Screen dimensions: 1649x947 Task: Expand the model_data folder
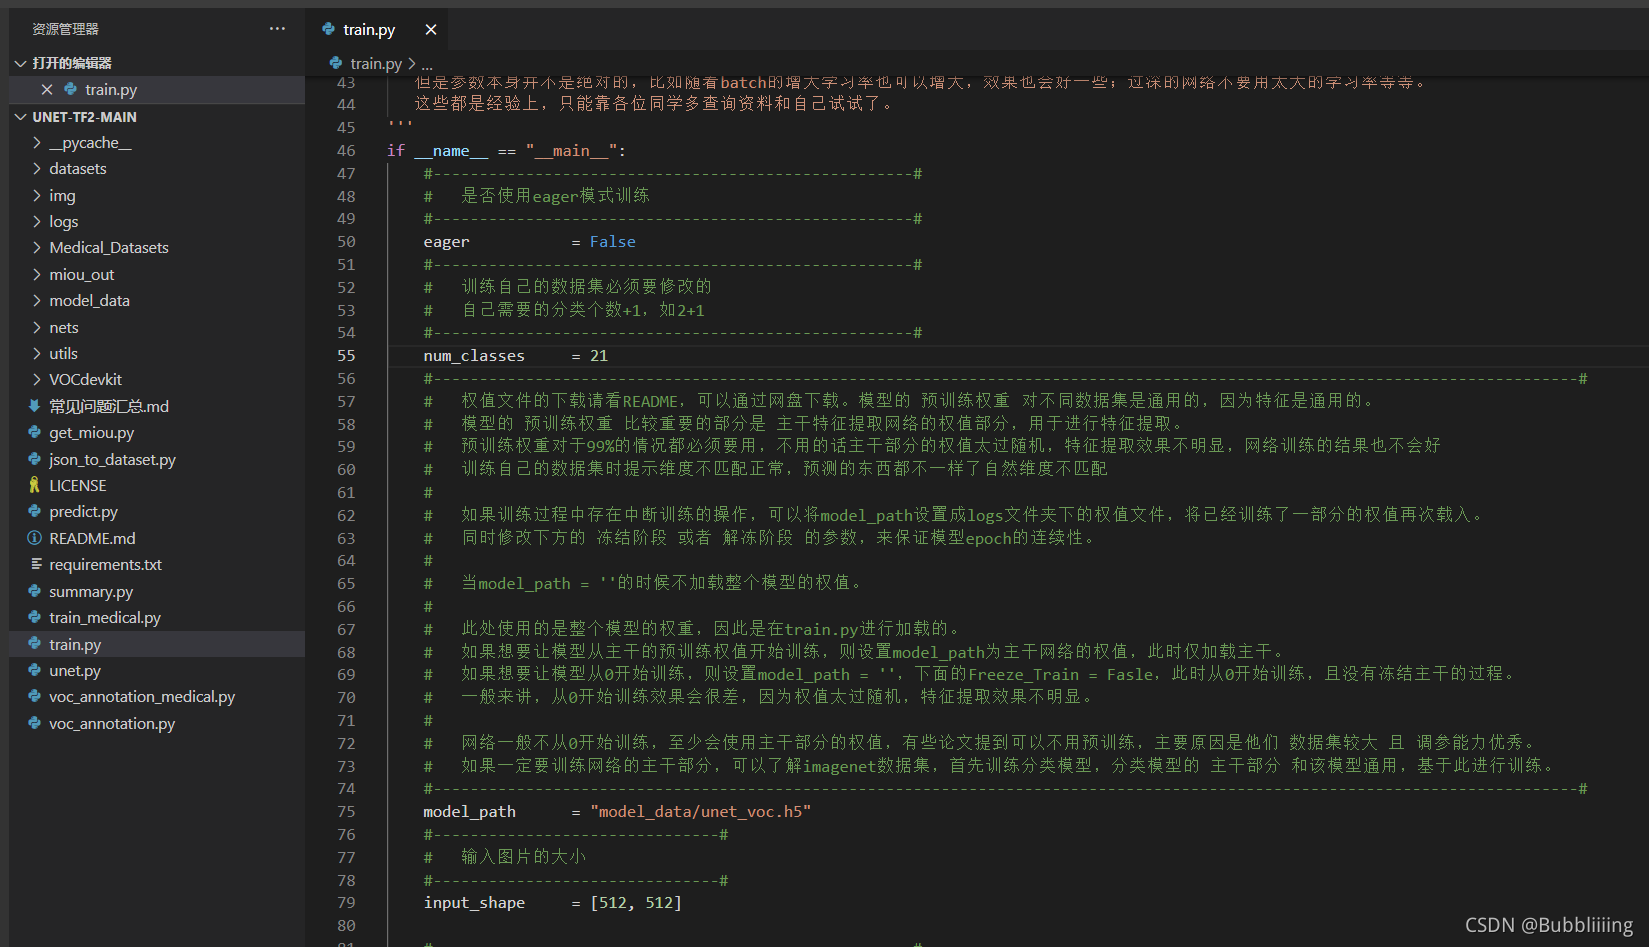[x=37, y=300]
